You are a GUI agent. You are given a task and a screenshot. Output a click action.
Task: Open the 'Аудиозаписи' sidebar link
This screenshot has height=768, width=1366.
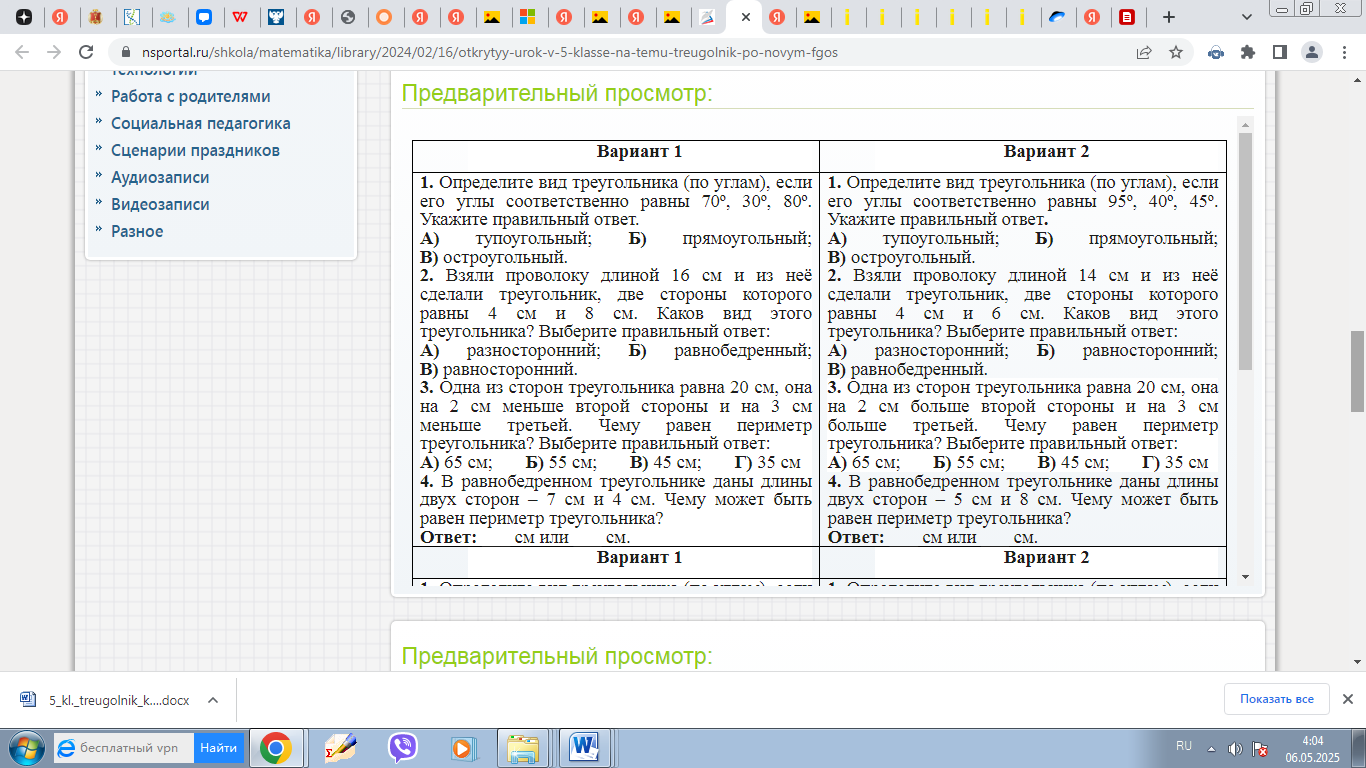(160, 178)
